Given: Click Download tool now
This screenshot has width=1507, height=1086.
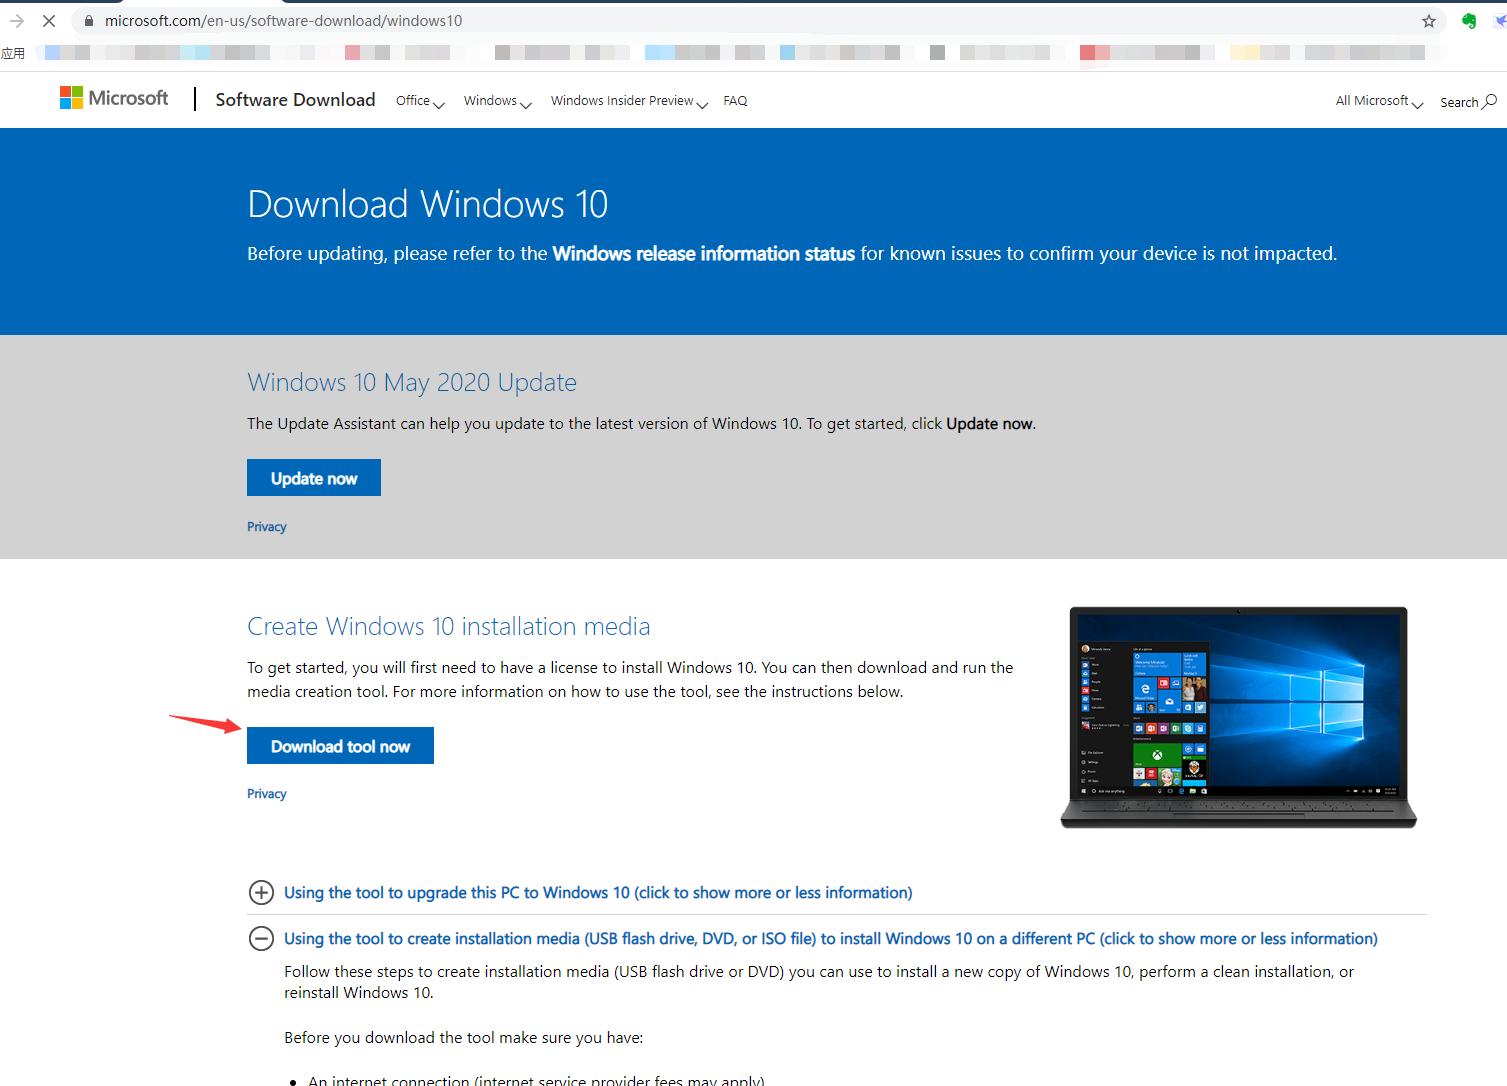Looking at the screenshot, I should [340, 745].
